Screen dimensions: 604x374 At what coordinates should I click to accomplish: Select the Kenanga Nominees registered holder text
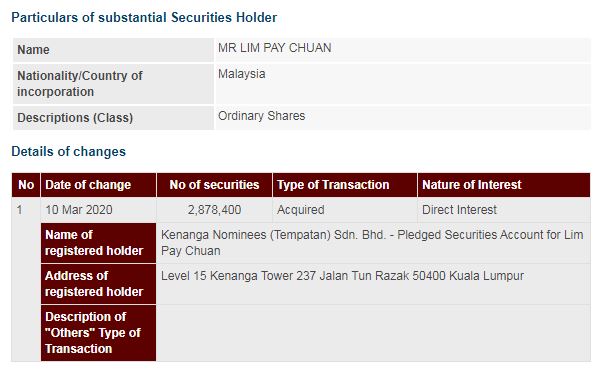coord(372,243)
